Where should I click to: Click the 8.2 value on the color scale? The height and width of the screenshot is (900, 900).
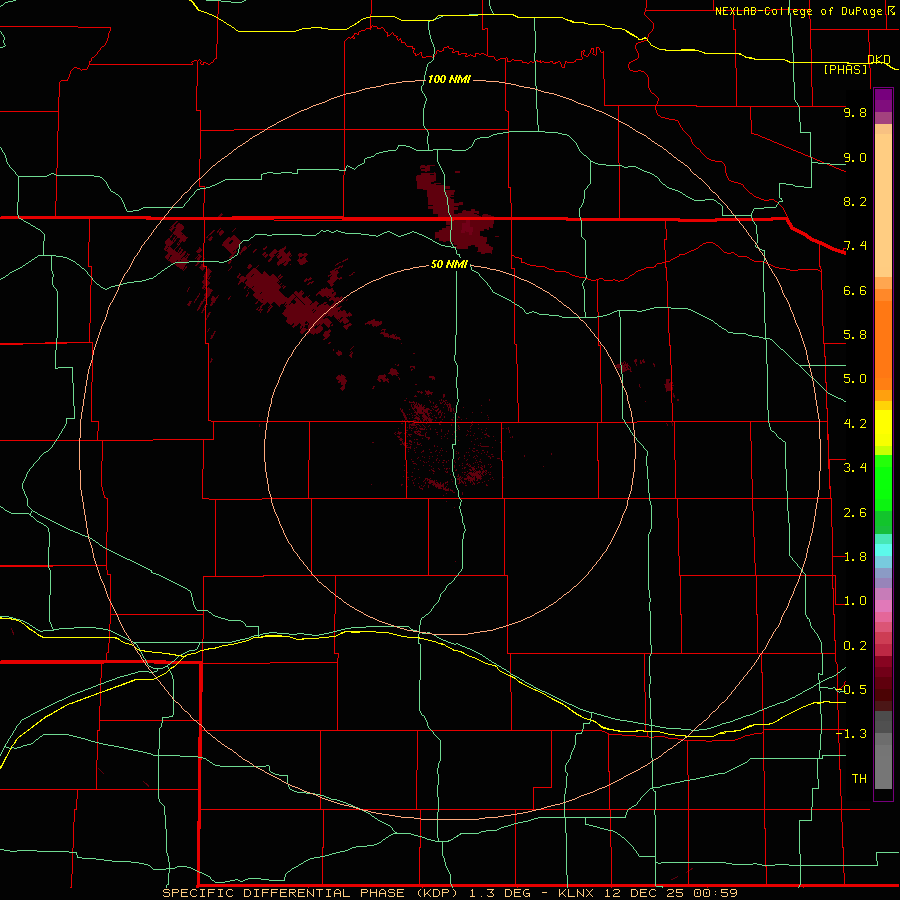855,201
